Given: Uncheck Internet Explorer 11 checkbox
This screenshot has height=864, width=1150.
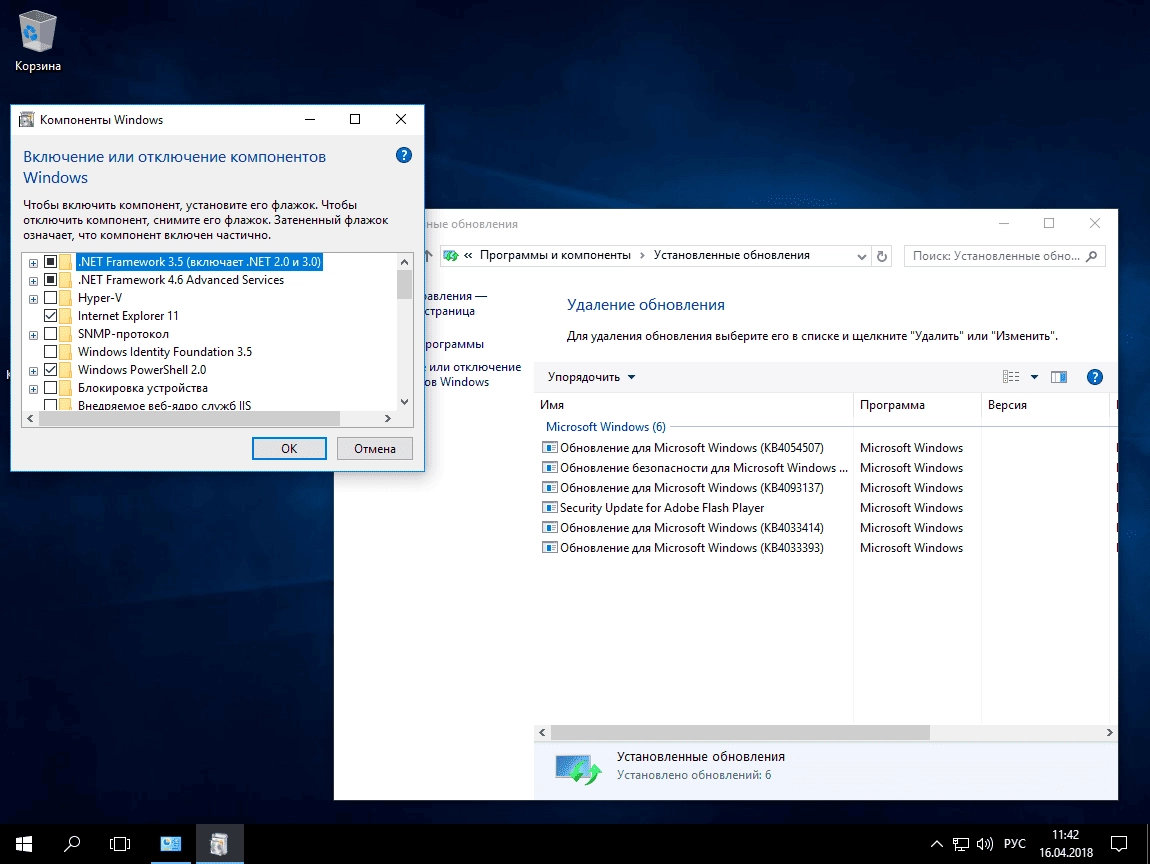Looking at the screenshot, I should coord(51,315).
